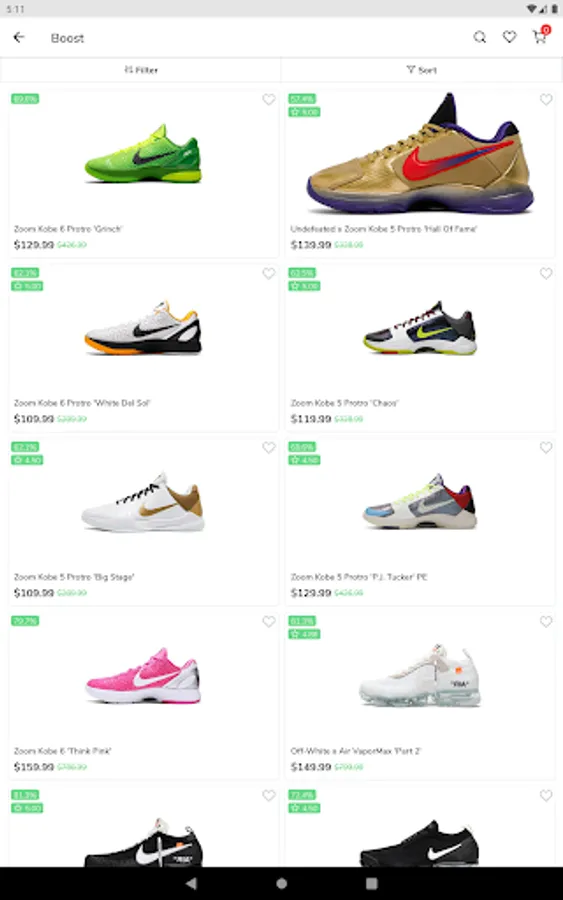The height and width of the screenshot is (900, 563).
Task: Favorite the Kobe 5 'Big Stage' shoe
Action: [x=269, y=447]
